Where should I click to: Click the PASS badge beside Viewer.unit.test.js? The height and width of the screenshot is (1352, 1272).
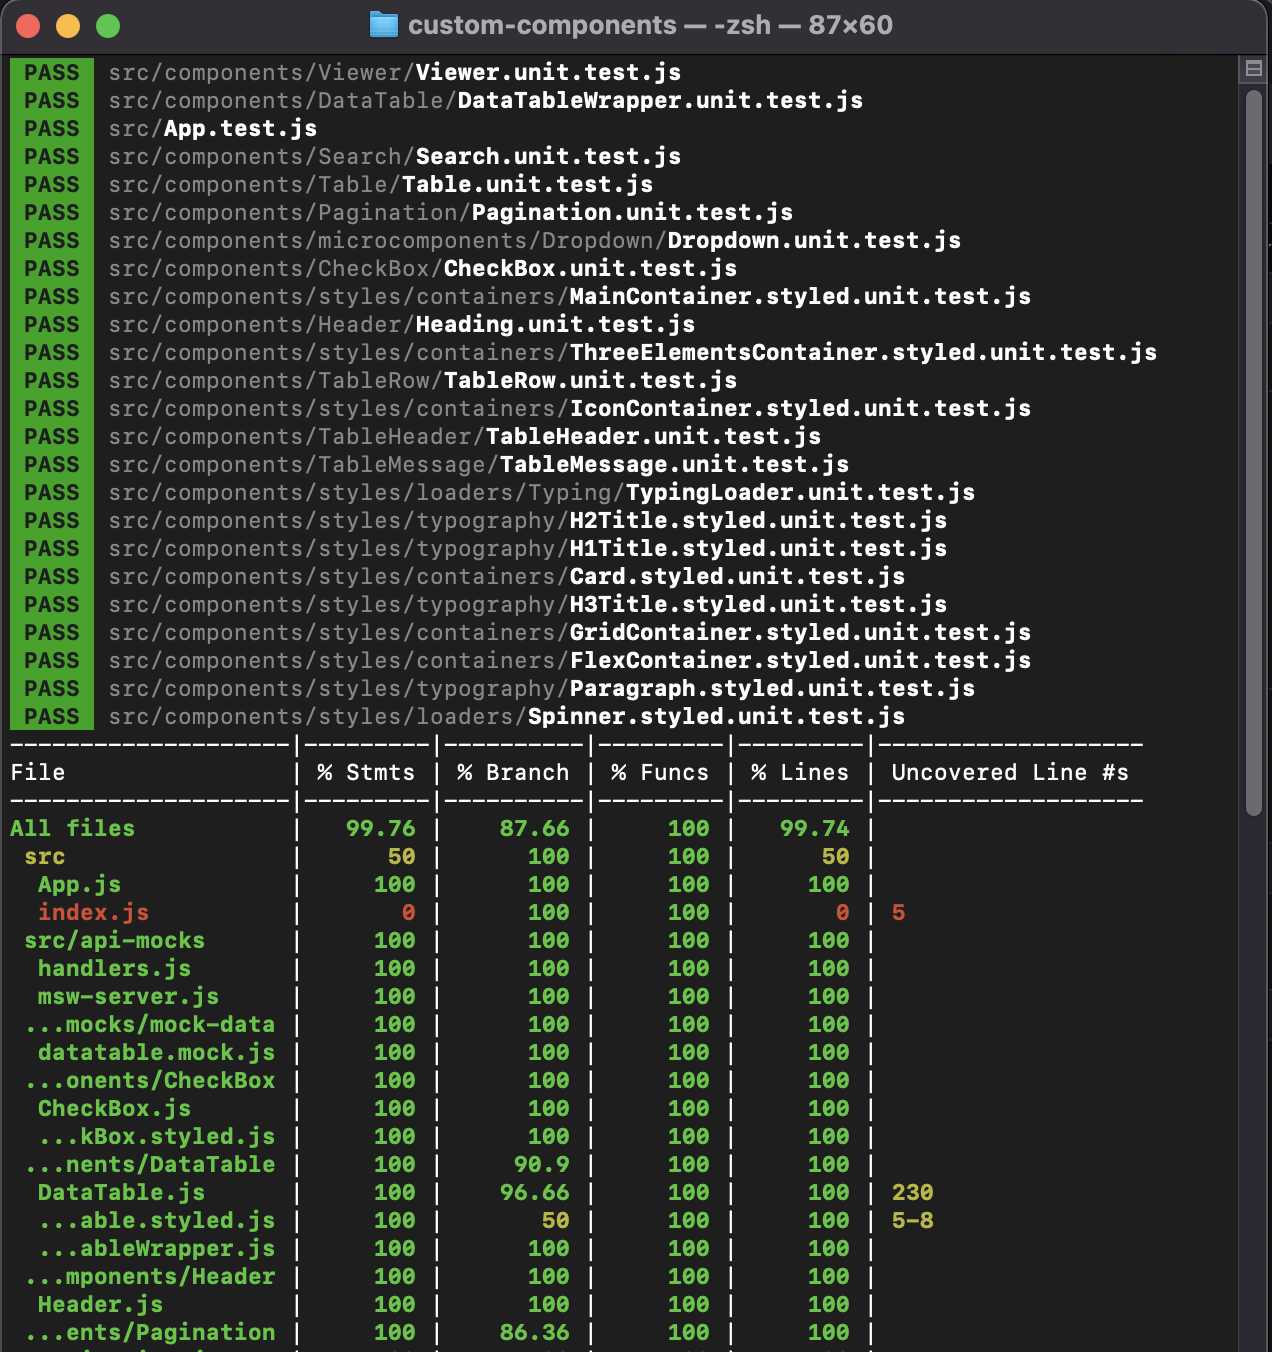tap(52, 73)
